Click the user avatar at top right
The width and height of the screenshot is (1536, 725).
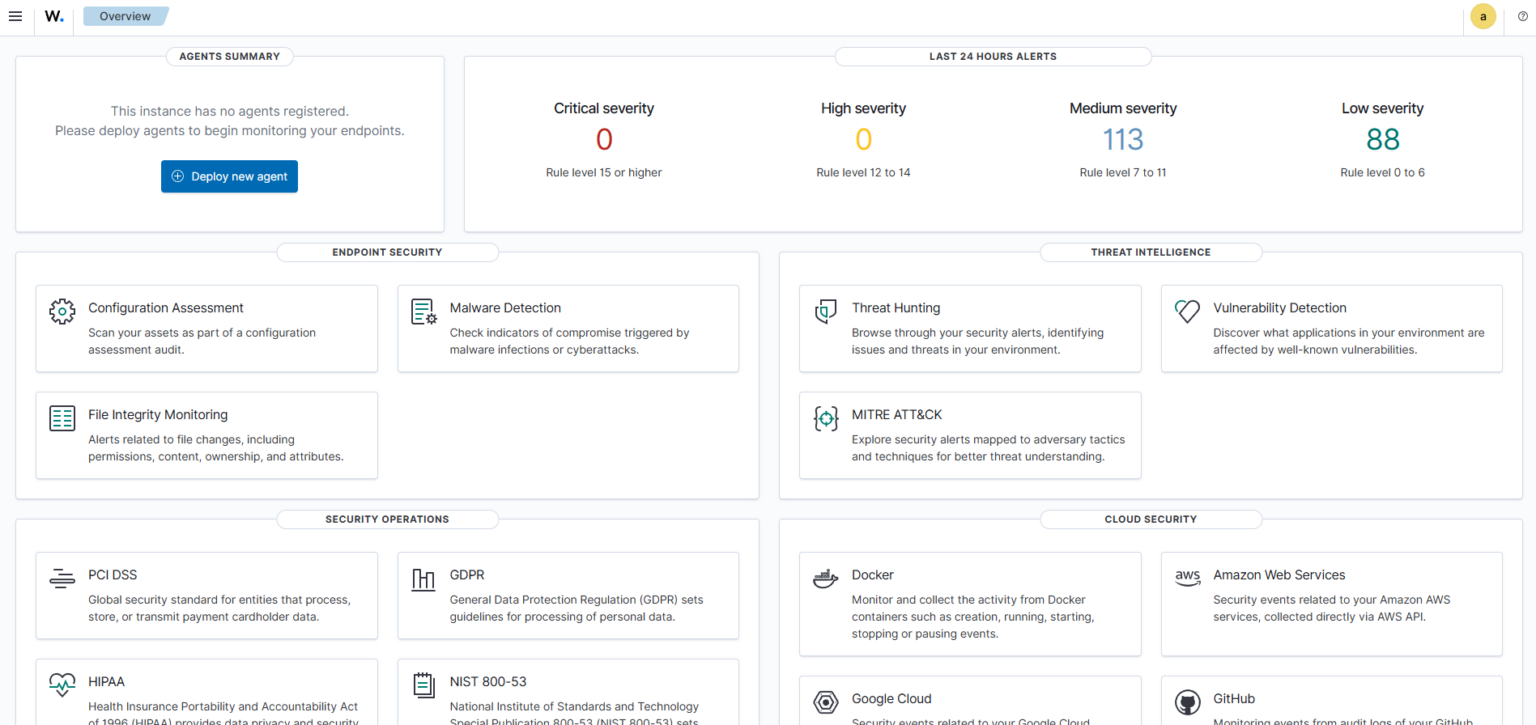click(1483, 16)
